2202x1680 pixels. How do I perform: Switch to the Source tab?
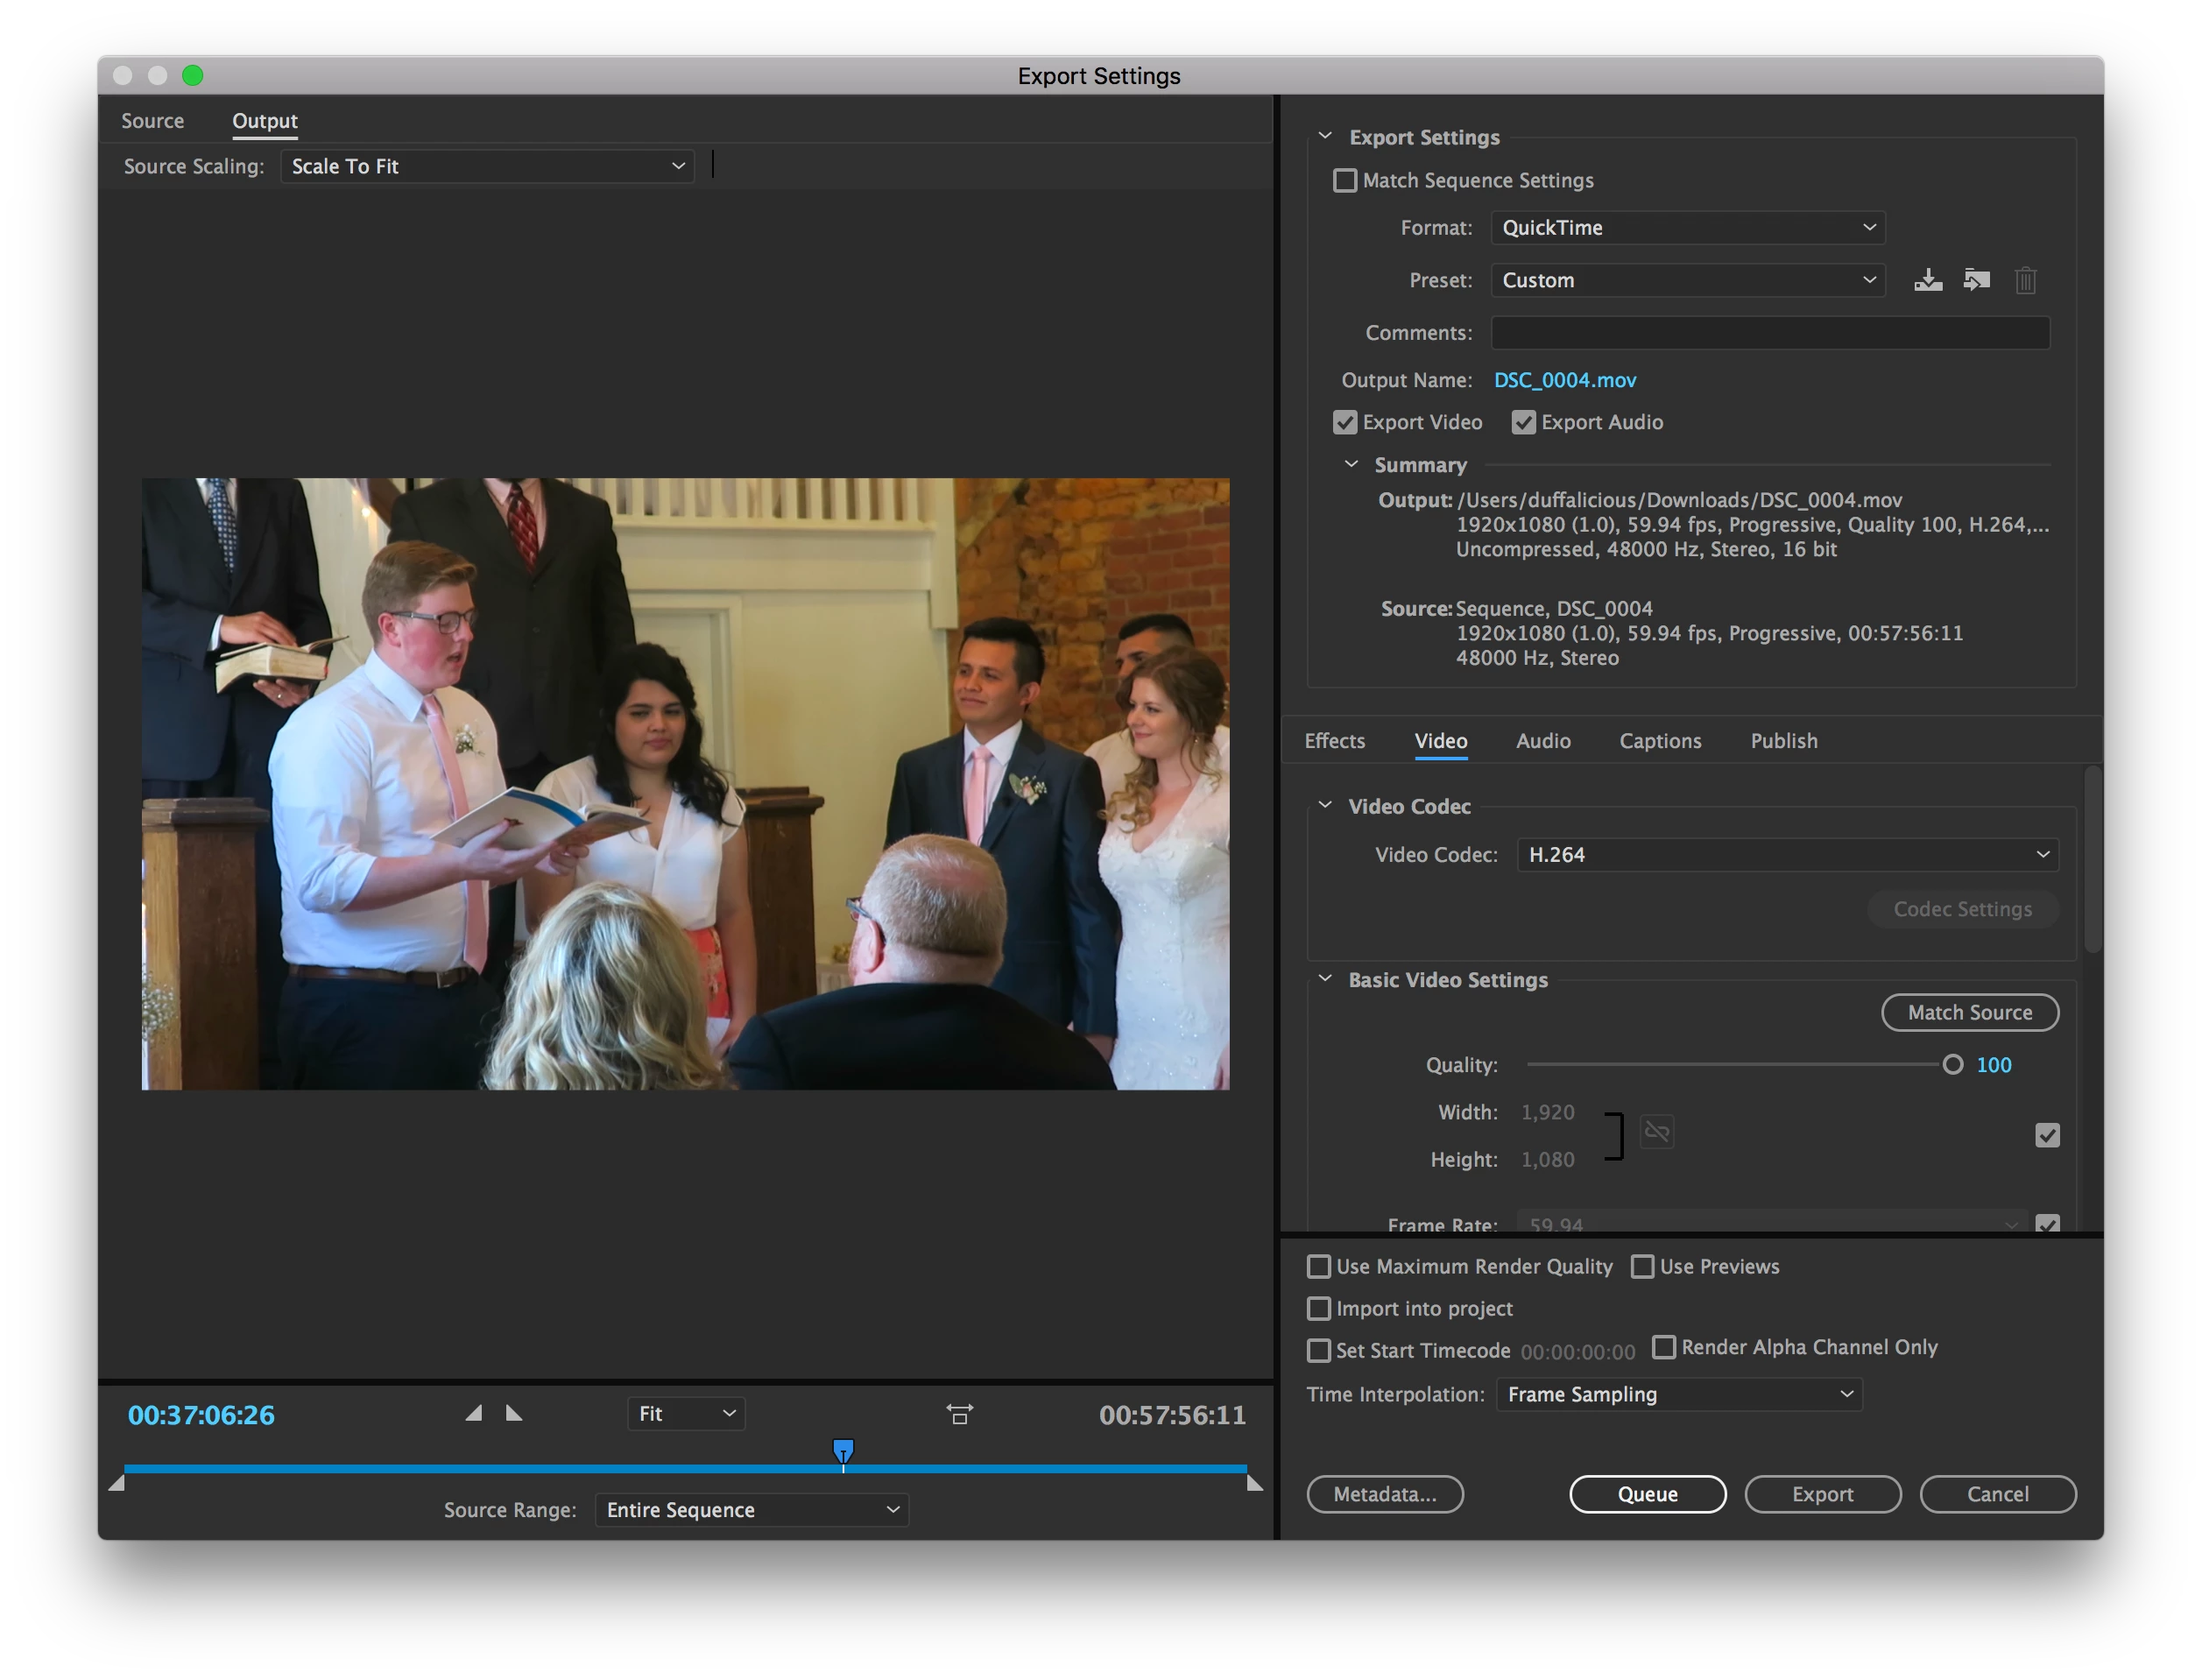tap(153, 121)
